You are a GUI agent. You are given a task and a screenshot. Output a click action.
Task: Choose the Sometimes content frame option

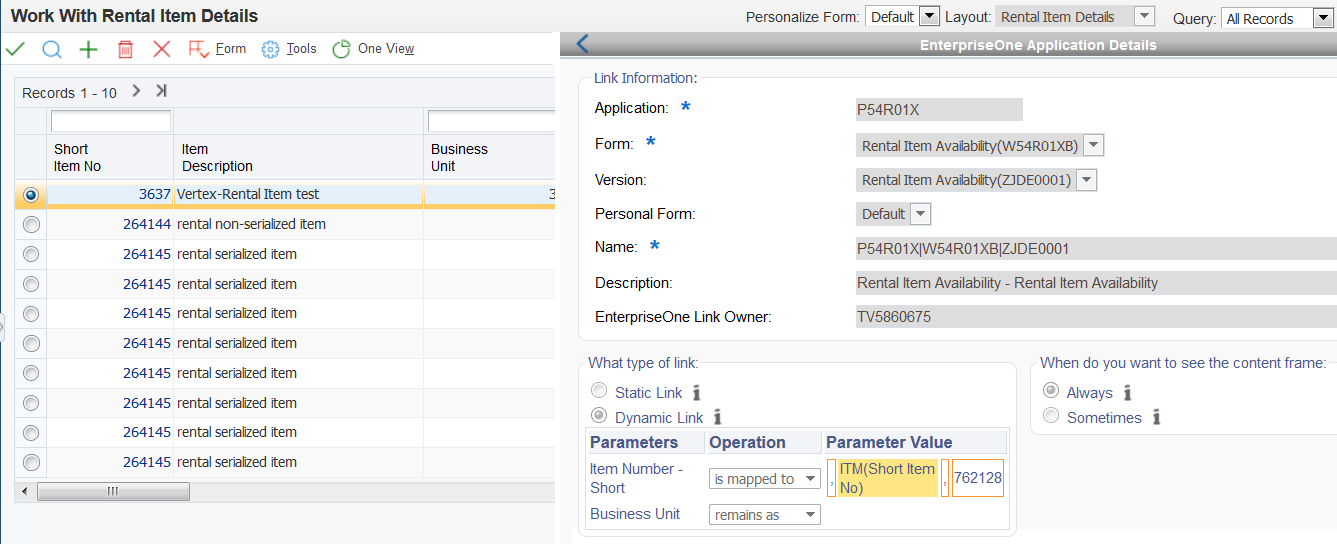[x=1051, y=416]
